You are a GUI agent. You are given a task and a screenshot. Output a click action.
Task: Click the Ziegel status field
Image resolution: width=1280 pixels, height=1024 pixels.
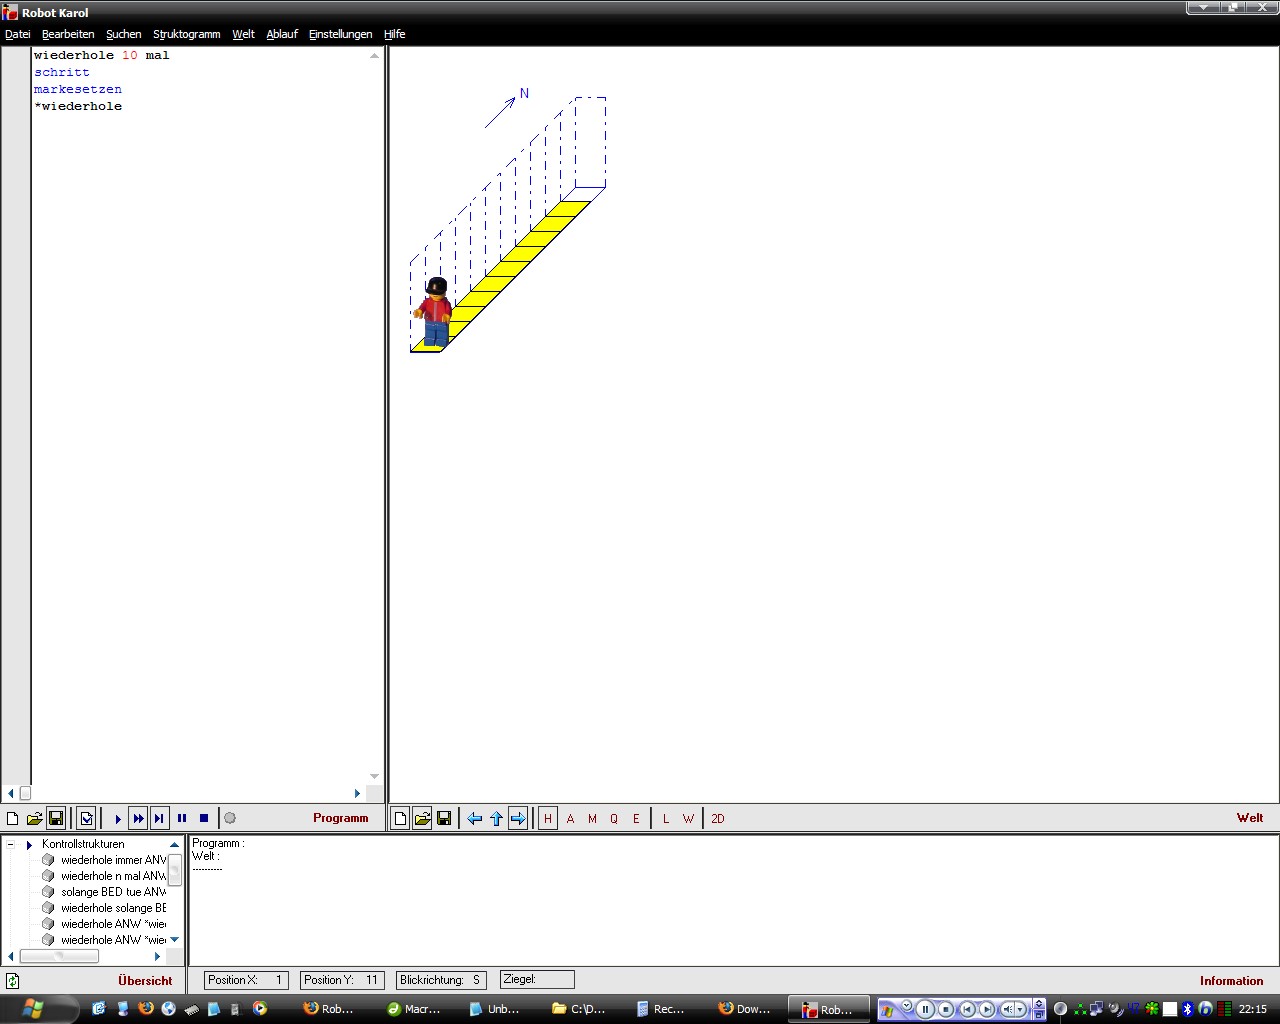click(538, 980)
